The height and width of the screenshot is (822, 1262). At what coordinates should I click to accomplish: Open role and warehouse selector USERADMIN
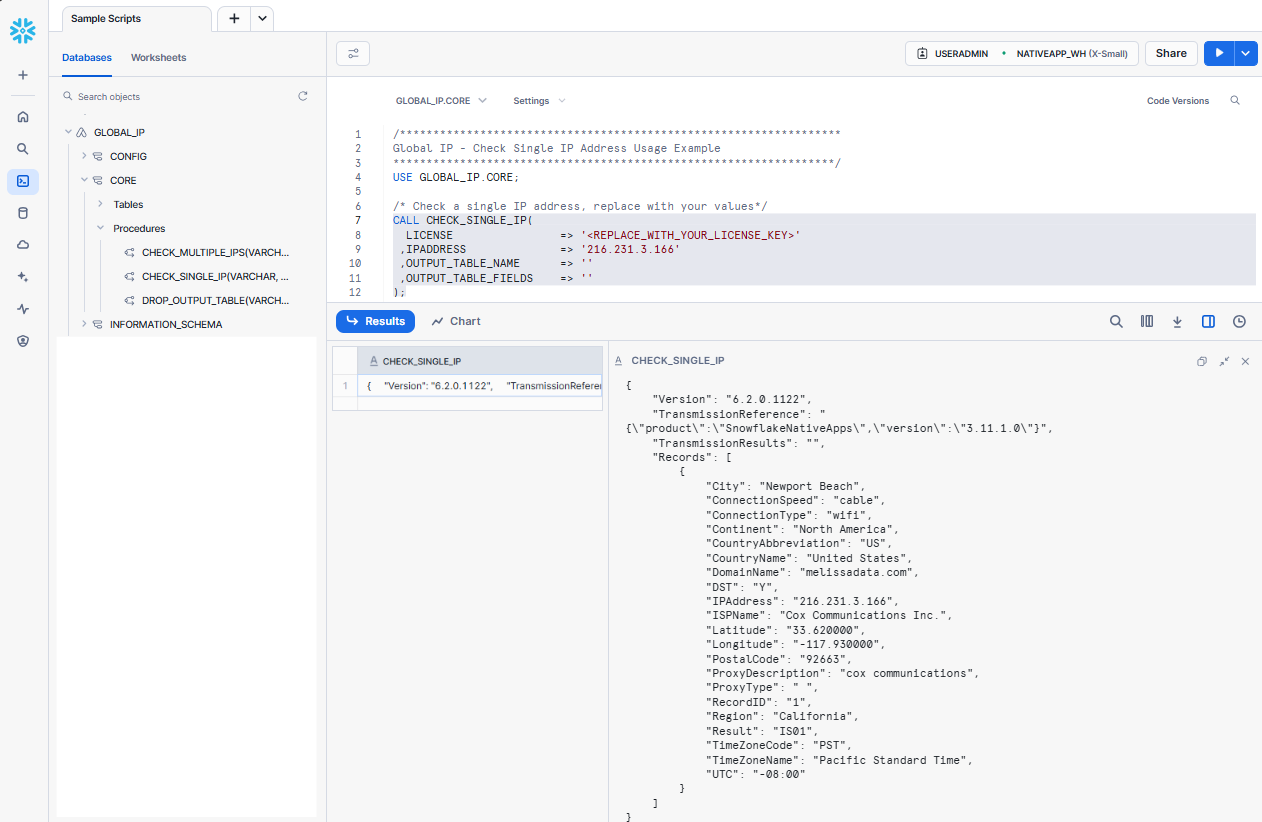pos(1022,53)
